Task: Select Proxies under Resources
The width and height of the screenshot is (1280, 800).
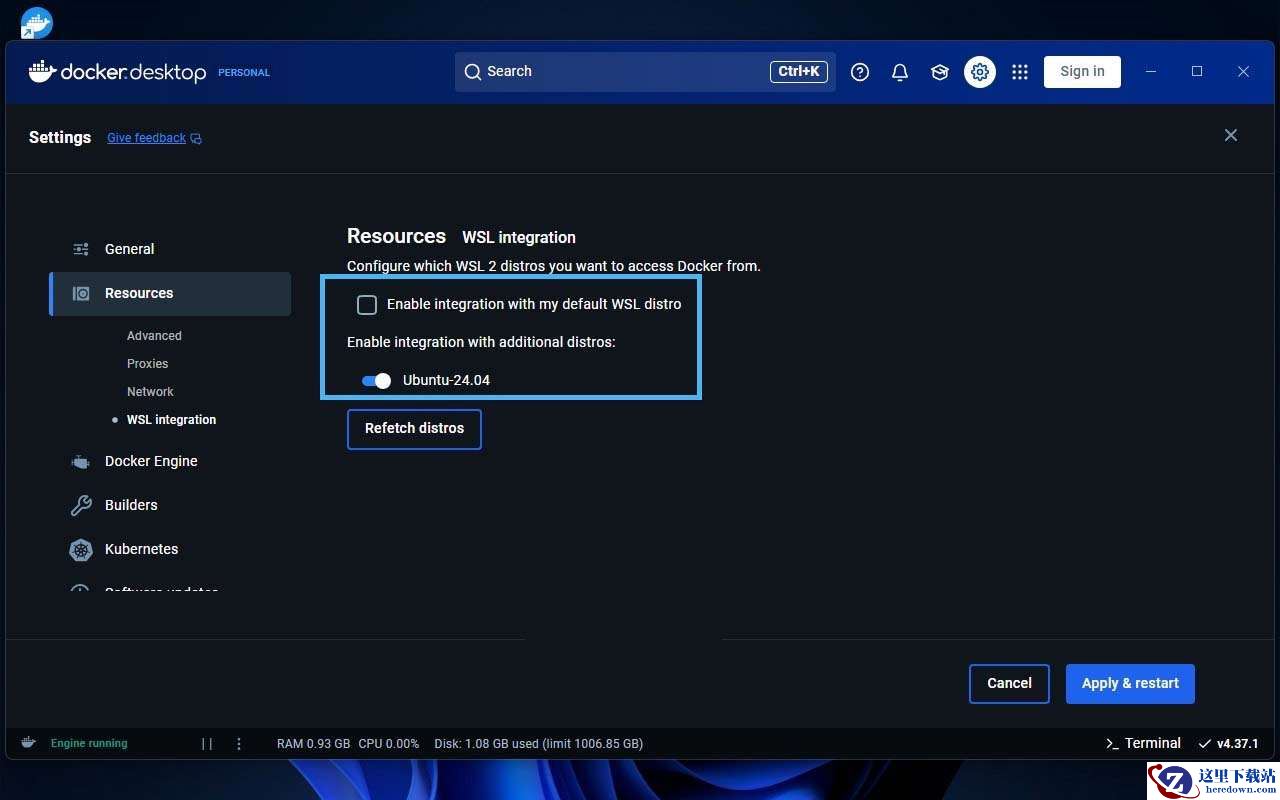Action: click(x=147, y=364)
